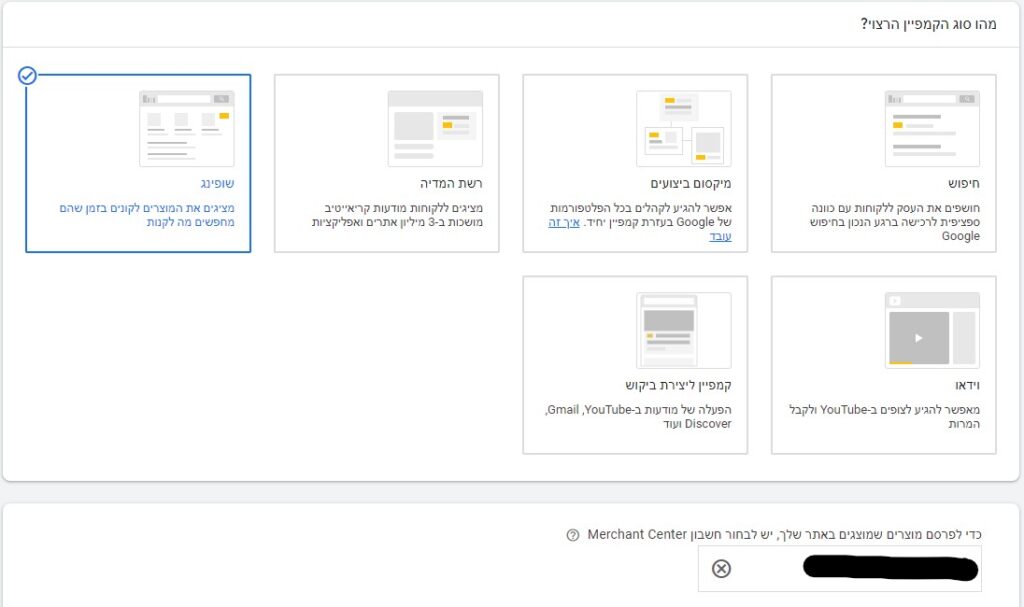Click the blue checkmark on Shopping card

[27, 76]
